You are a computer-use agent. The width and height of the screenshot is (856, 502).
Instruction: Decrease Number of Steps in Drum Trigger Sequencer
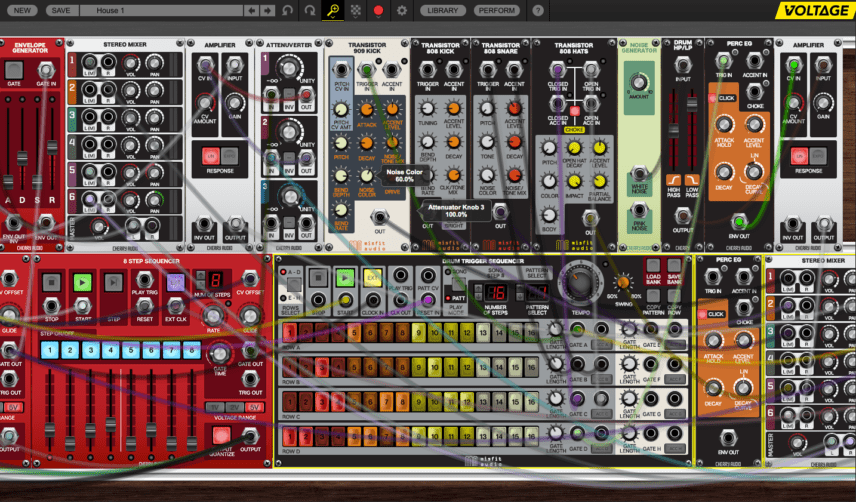[478, 297]
